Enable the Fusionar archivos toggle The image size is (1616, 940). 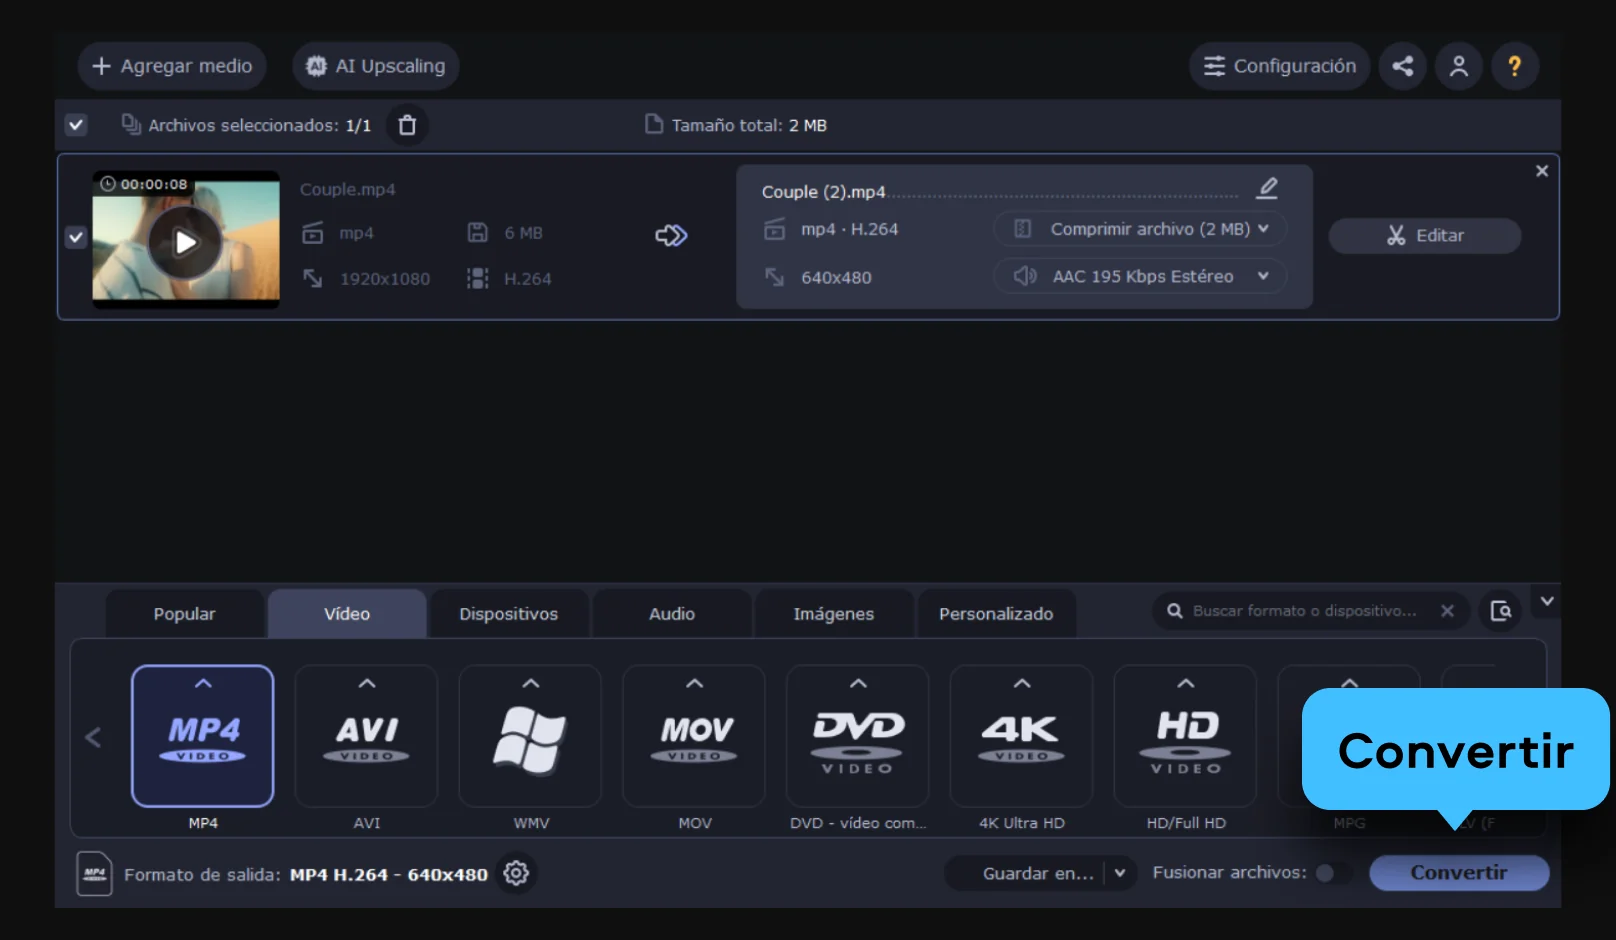pos(1329,873)
